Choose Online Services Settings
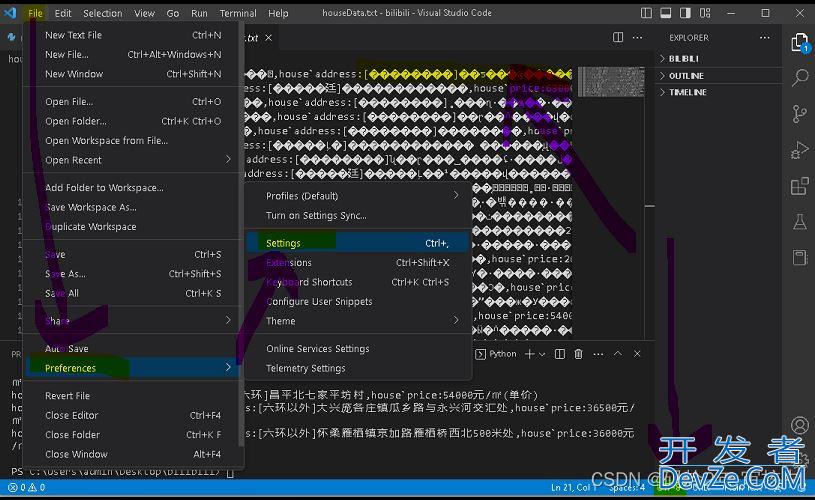 tap(358, 349)
